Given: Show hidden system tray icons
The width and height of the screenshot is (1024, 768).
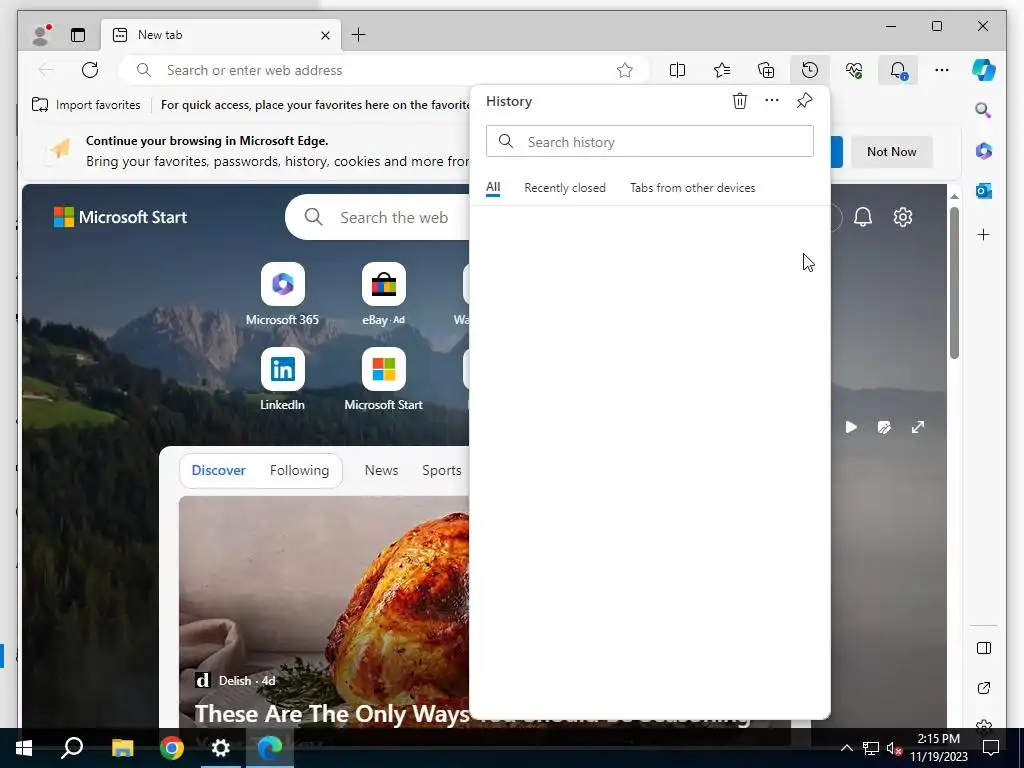Looking at the screenshot, I should [x=846, y=748].
